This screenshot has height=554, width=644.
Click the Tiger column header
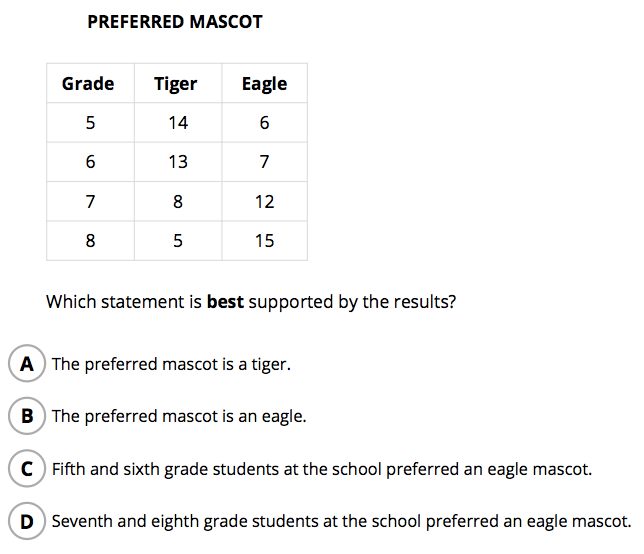pyautogui.click(x=176, y=84)
